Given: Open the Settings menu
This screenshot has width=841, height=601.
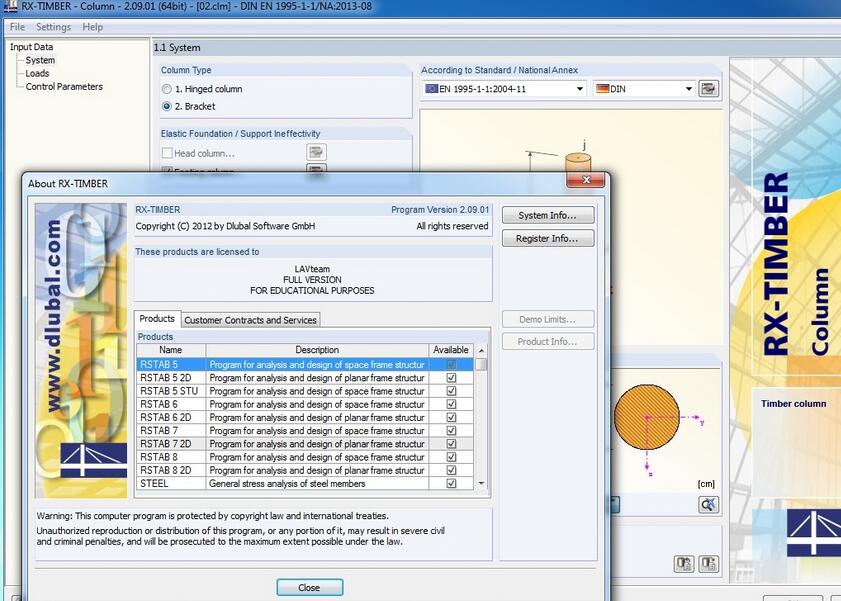Looking at the screenshot, I should (x=53, y=27).
